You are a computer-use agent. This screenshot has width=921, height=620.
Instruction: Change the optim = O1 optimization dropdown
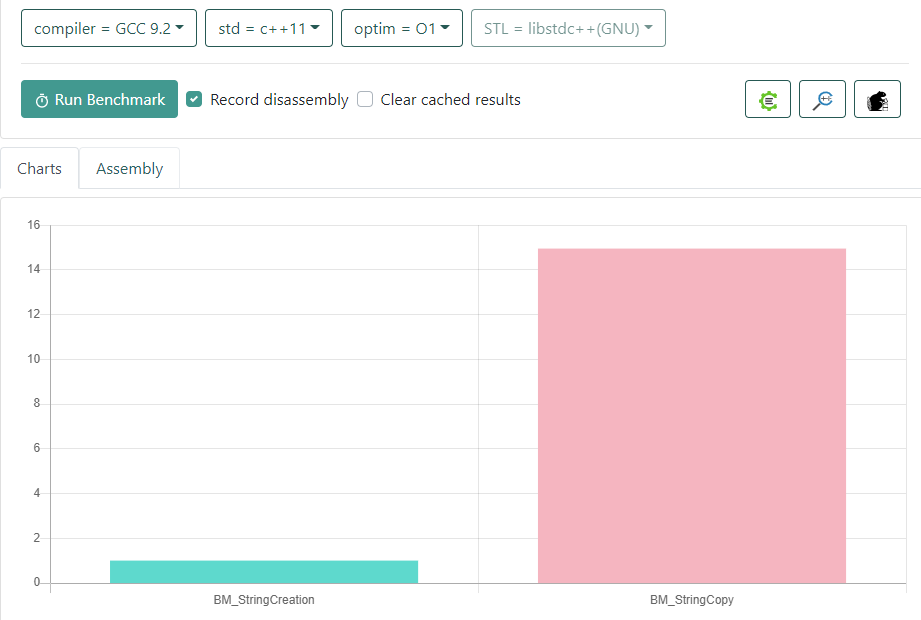(x=401, y=28)
